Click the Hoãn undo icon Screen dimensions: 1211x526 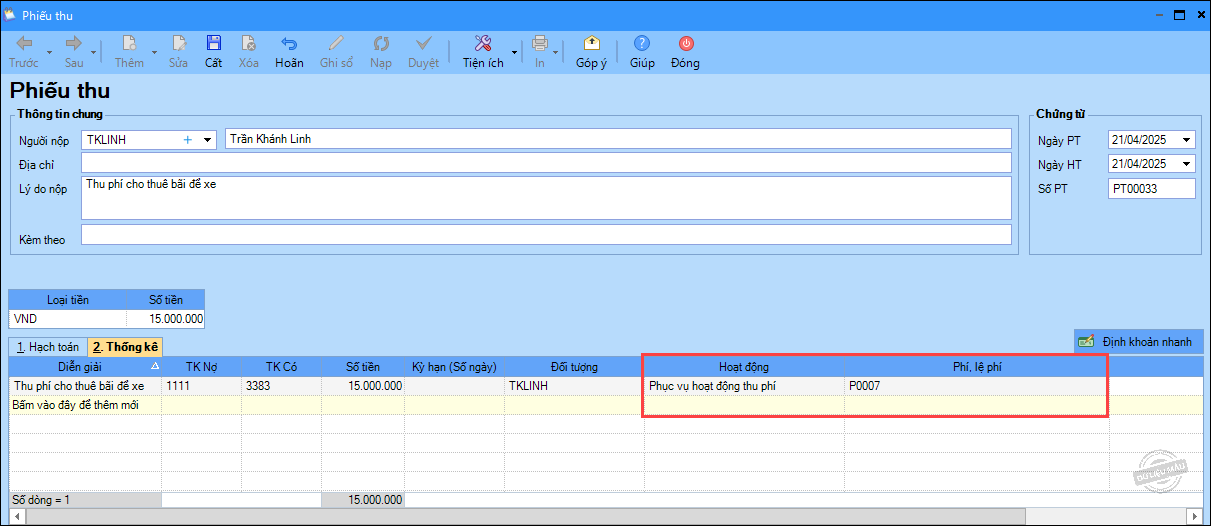click(x=289, y=44)
